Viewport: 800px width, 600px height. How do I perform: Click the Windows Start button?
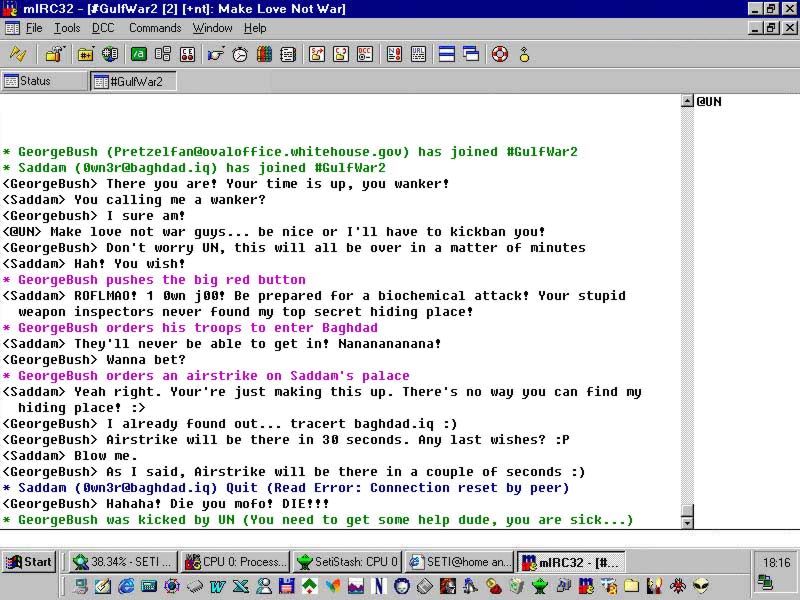tap(28, 561)
